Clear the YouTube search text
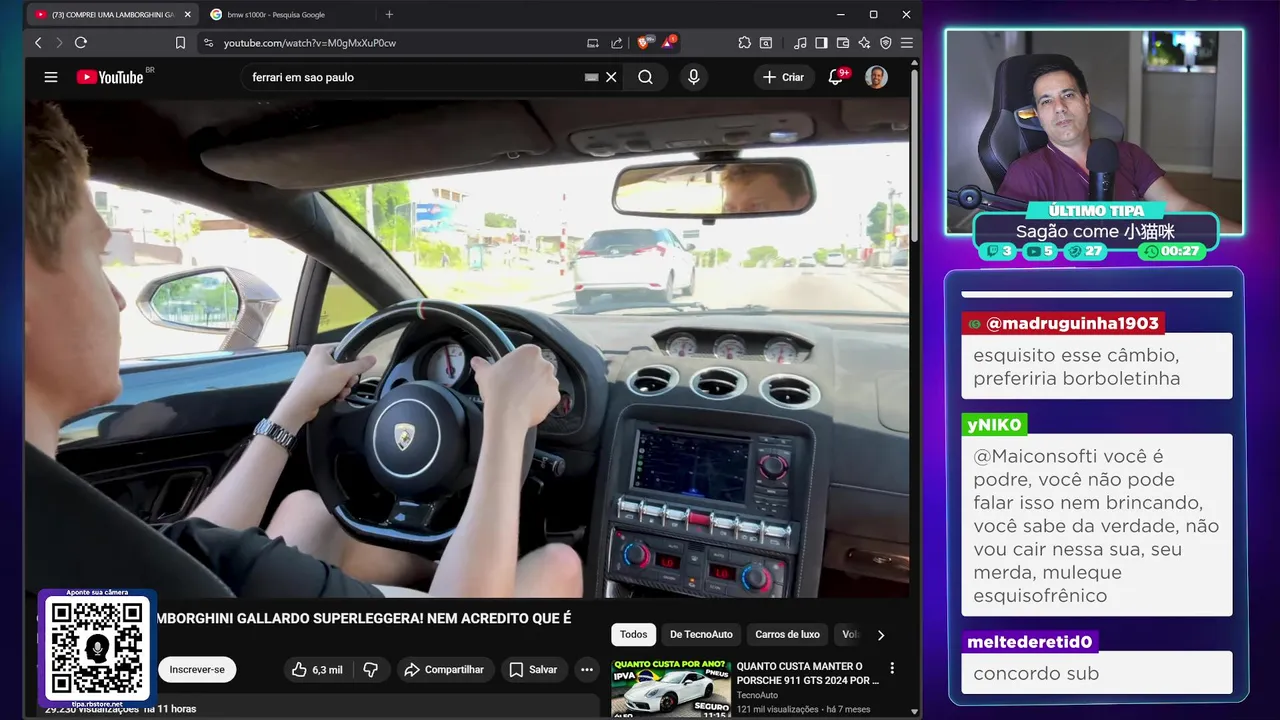1280x720 pixels. coord(611,77)
